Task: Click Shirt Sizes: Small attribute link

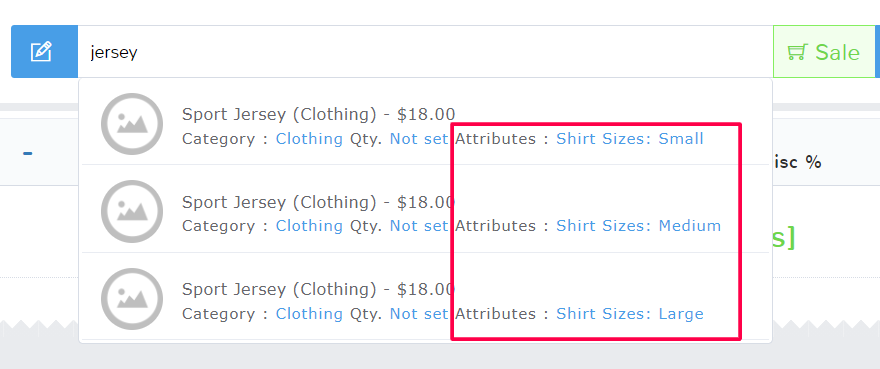Action: click(x=630, y=139)
